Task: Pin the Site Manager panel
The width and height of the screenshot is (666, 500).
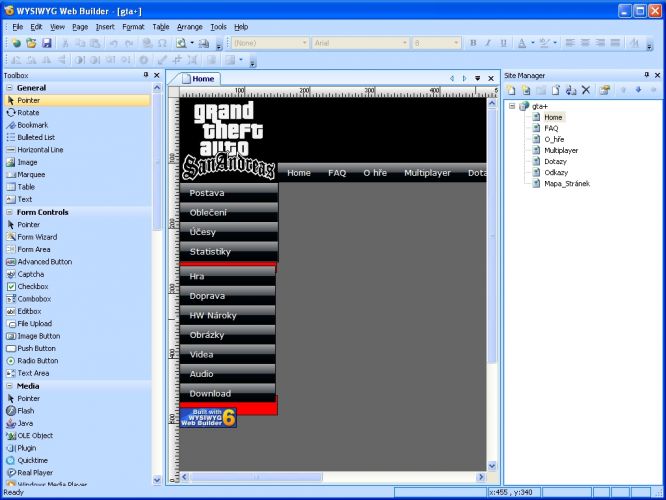Action: tap(646, 75)
